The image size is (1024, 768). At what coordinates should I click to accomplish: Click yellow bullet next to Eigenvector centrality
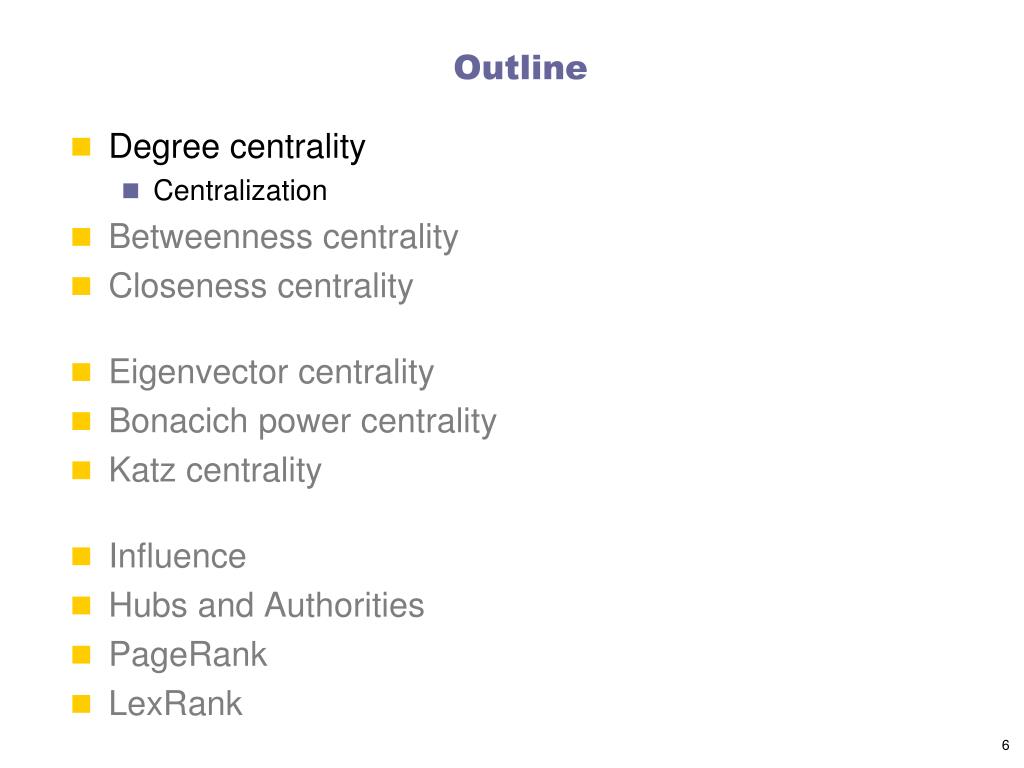click(81, 372)
